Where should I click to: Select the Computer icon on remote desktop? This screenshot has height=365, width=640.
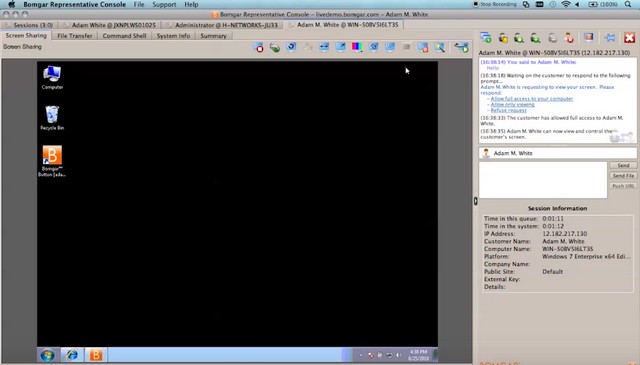click(52, 77)
